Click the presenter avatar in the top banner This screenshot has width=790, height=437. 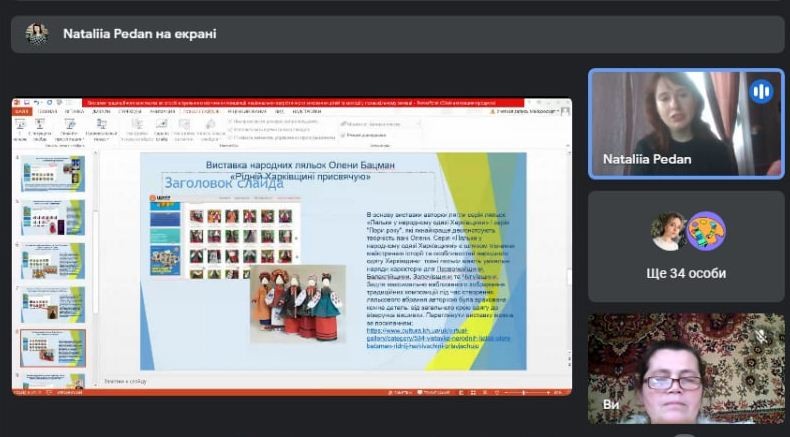(37, 34)
